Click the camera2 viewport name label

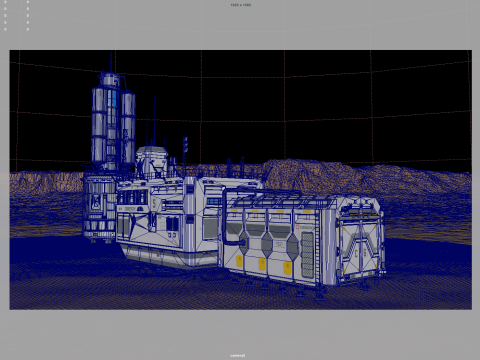pyautogui.click(x=238, y=355)
